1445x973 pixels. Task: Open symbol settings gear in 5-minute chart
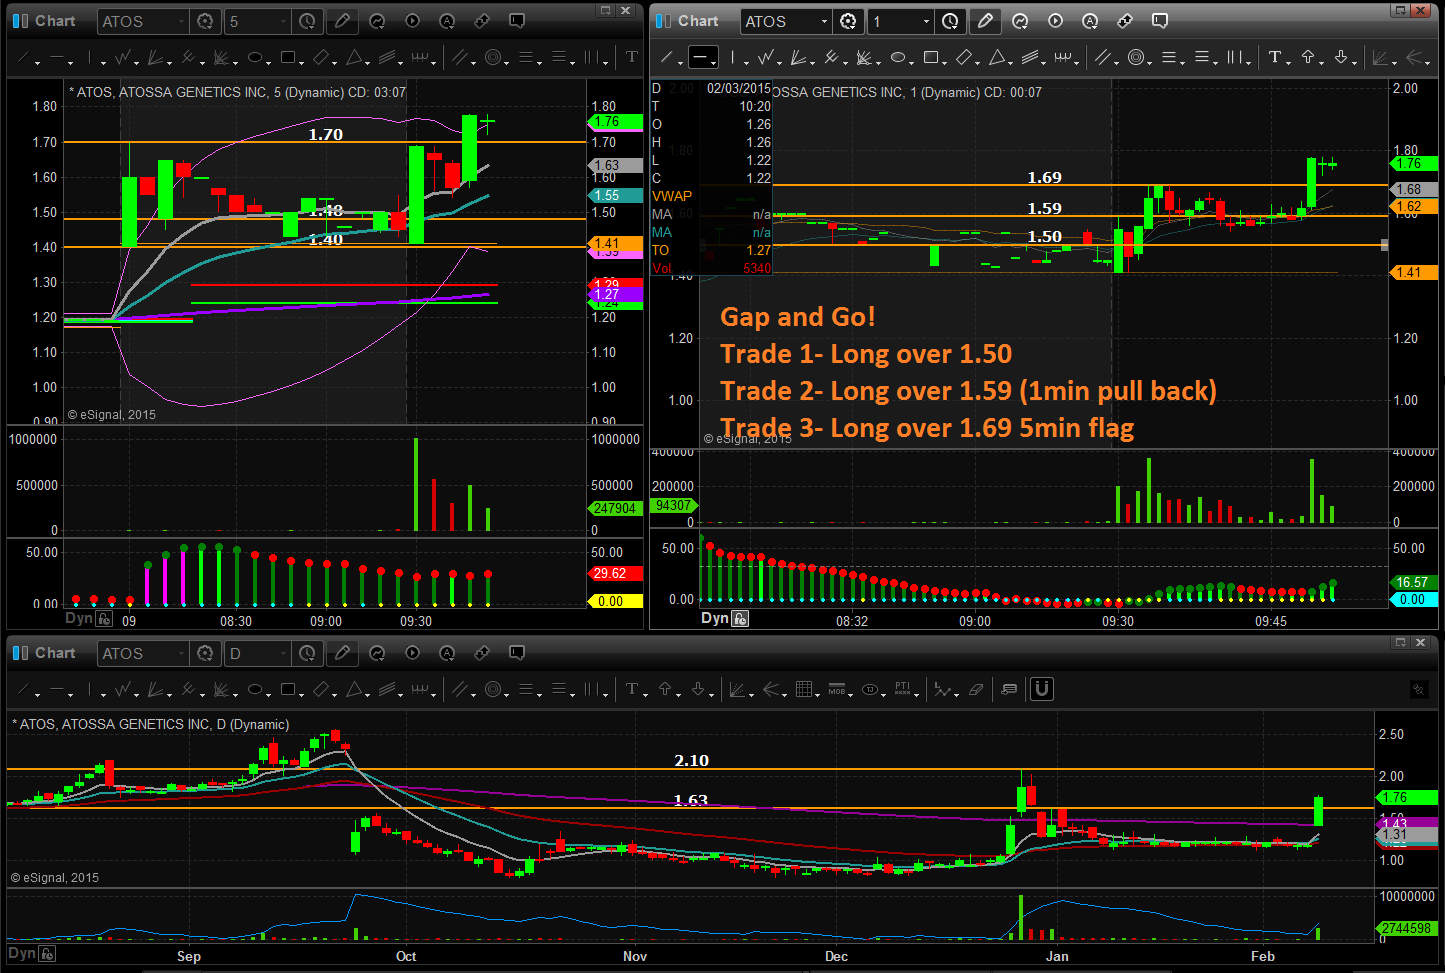[x=205, y=21]
